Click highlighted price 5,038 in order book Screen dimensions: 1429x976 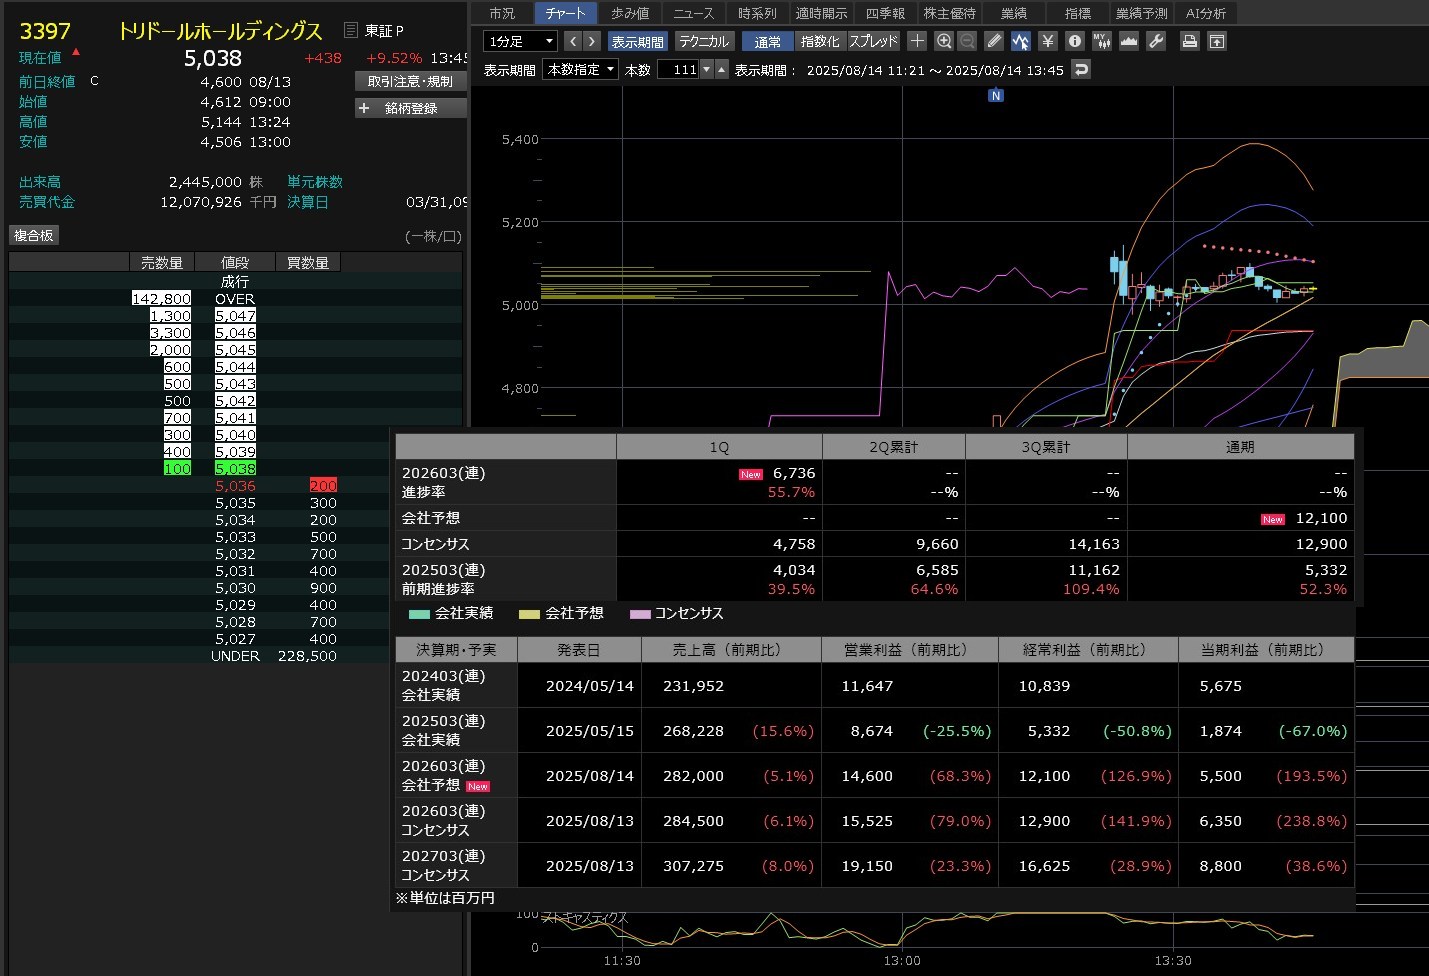[235, 468]
